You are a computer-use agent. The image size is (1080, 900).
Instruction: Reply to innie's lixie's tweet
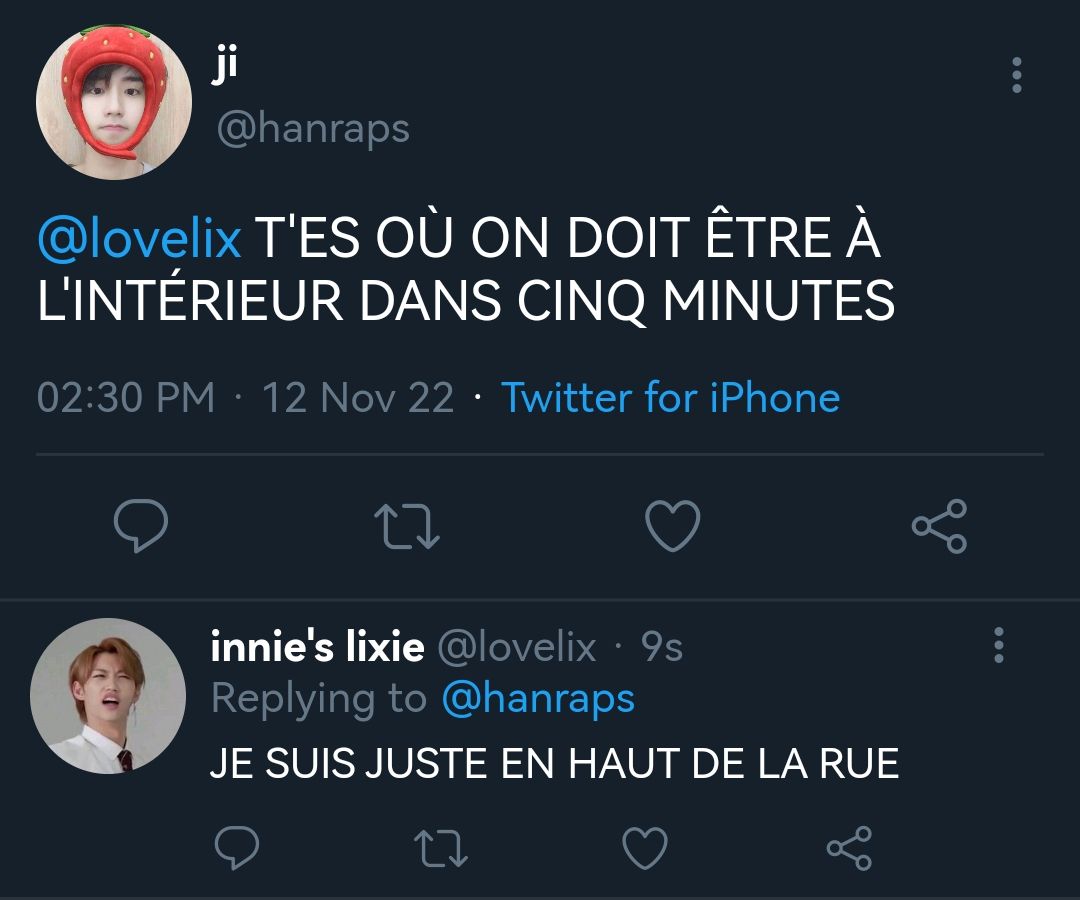pos(237,847)
